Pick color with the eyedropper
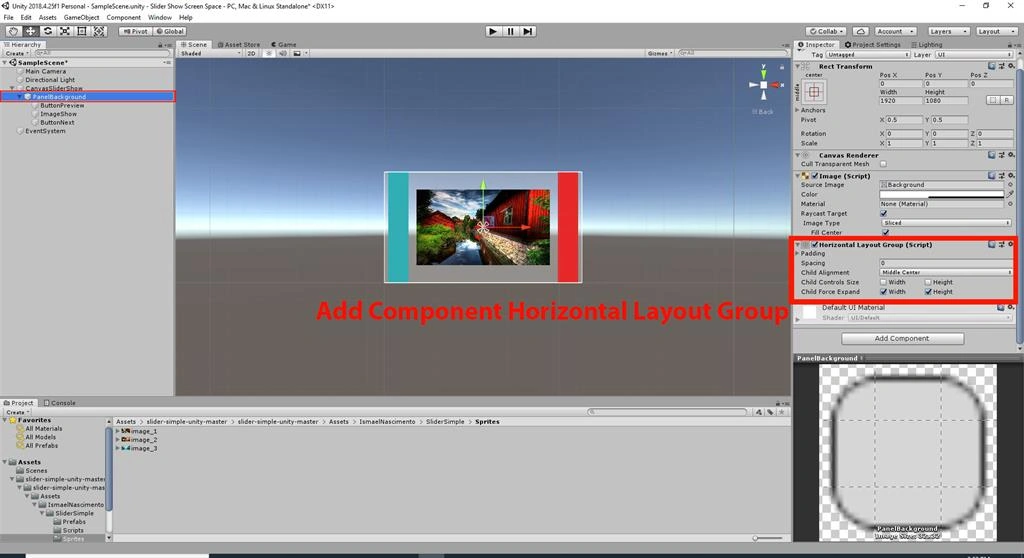1024x558 pixels. pyautogui.click(x=1010, y=195)
